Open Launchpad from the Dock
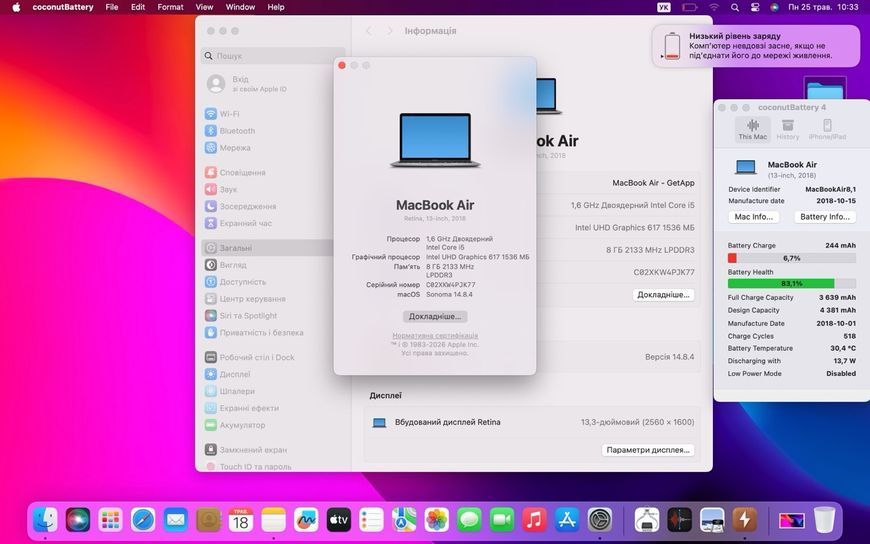 [110, 520]
